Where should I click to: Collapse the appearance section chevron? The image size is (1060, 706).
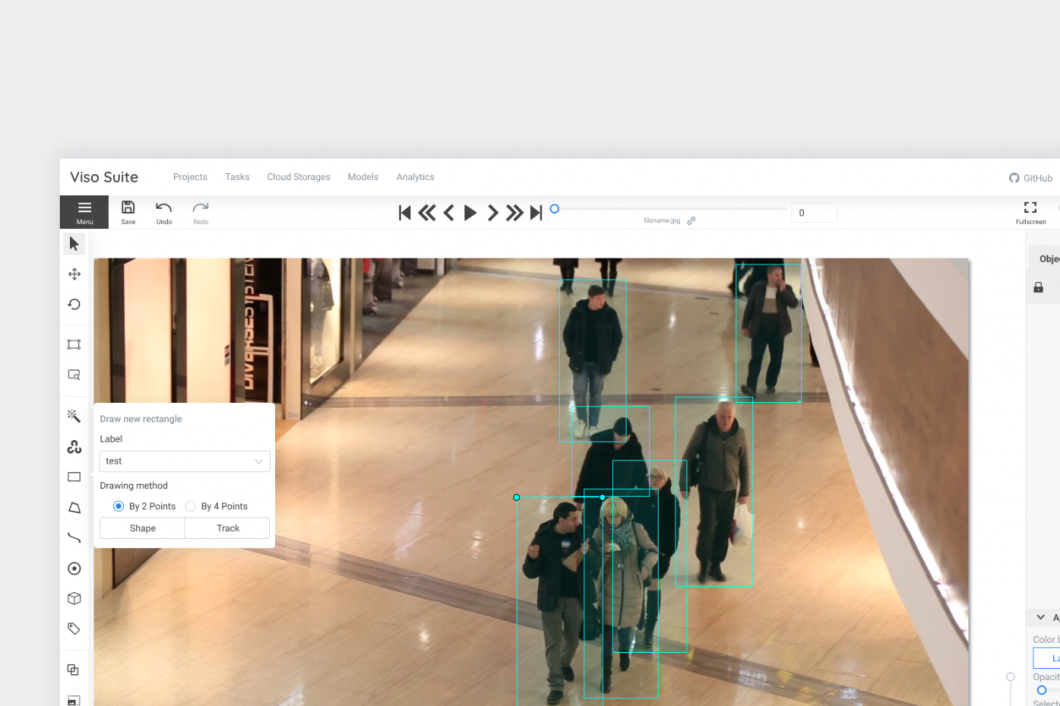pyautogui.click(x=1040, y=617)
